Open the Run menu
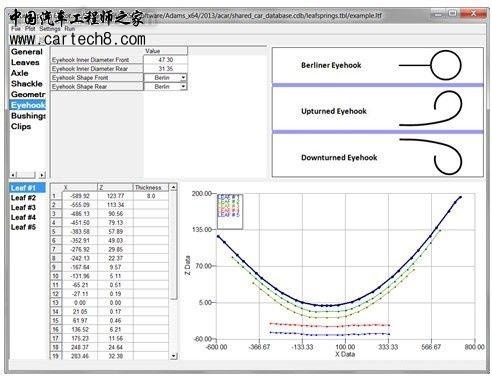The image size is (492, 376). [x=70, y=29]
